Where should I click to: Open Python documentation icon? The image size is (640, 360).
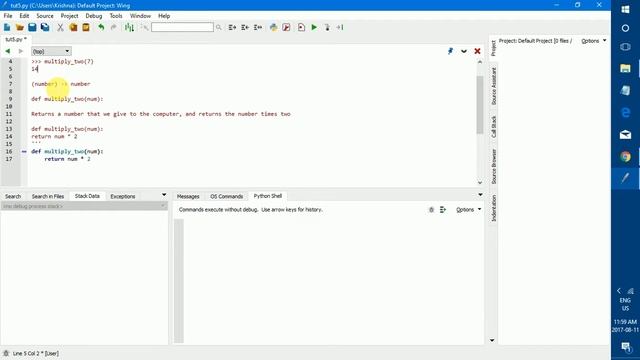273,27
